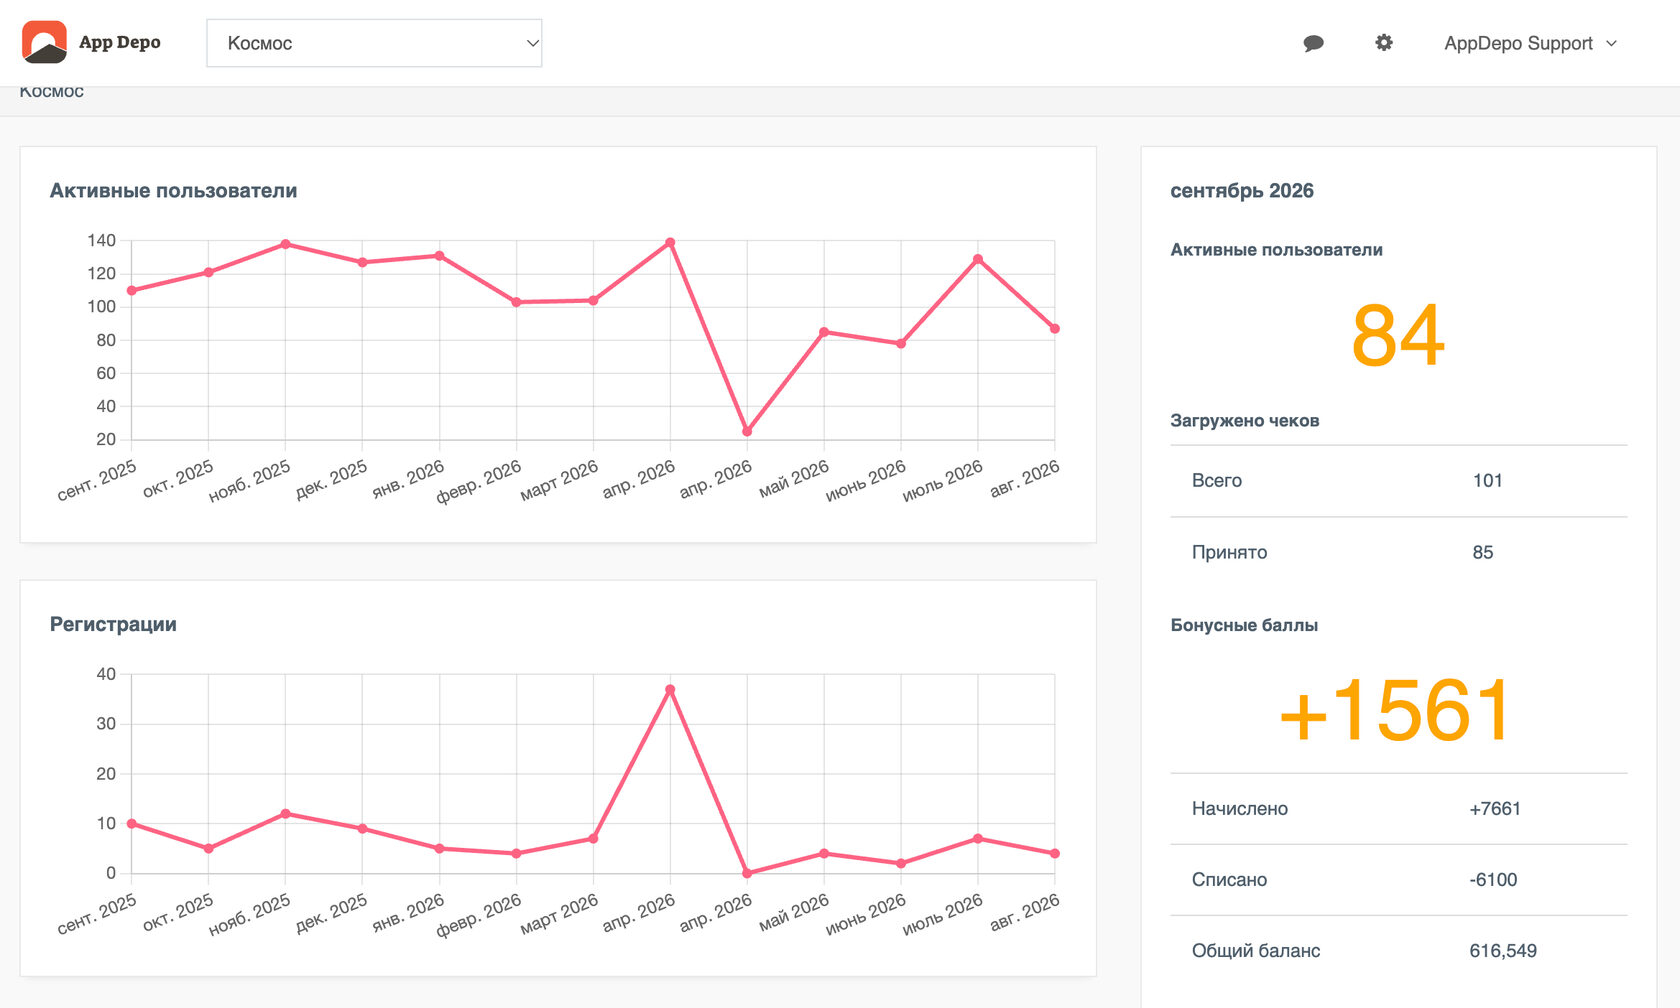
Task: Click the Регистрации chart heading
Action: click(x=113, y=624)
